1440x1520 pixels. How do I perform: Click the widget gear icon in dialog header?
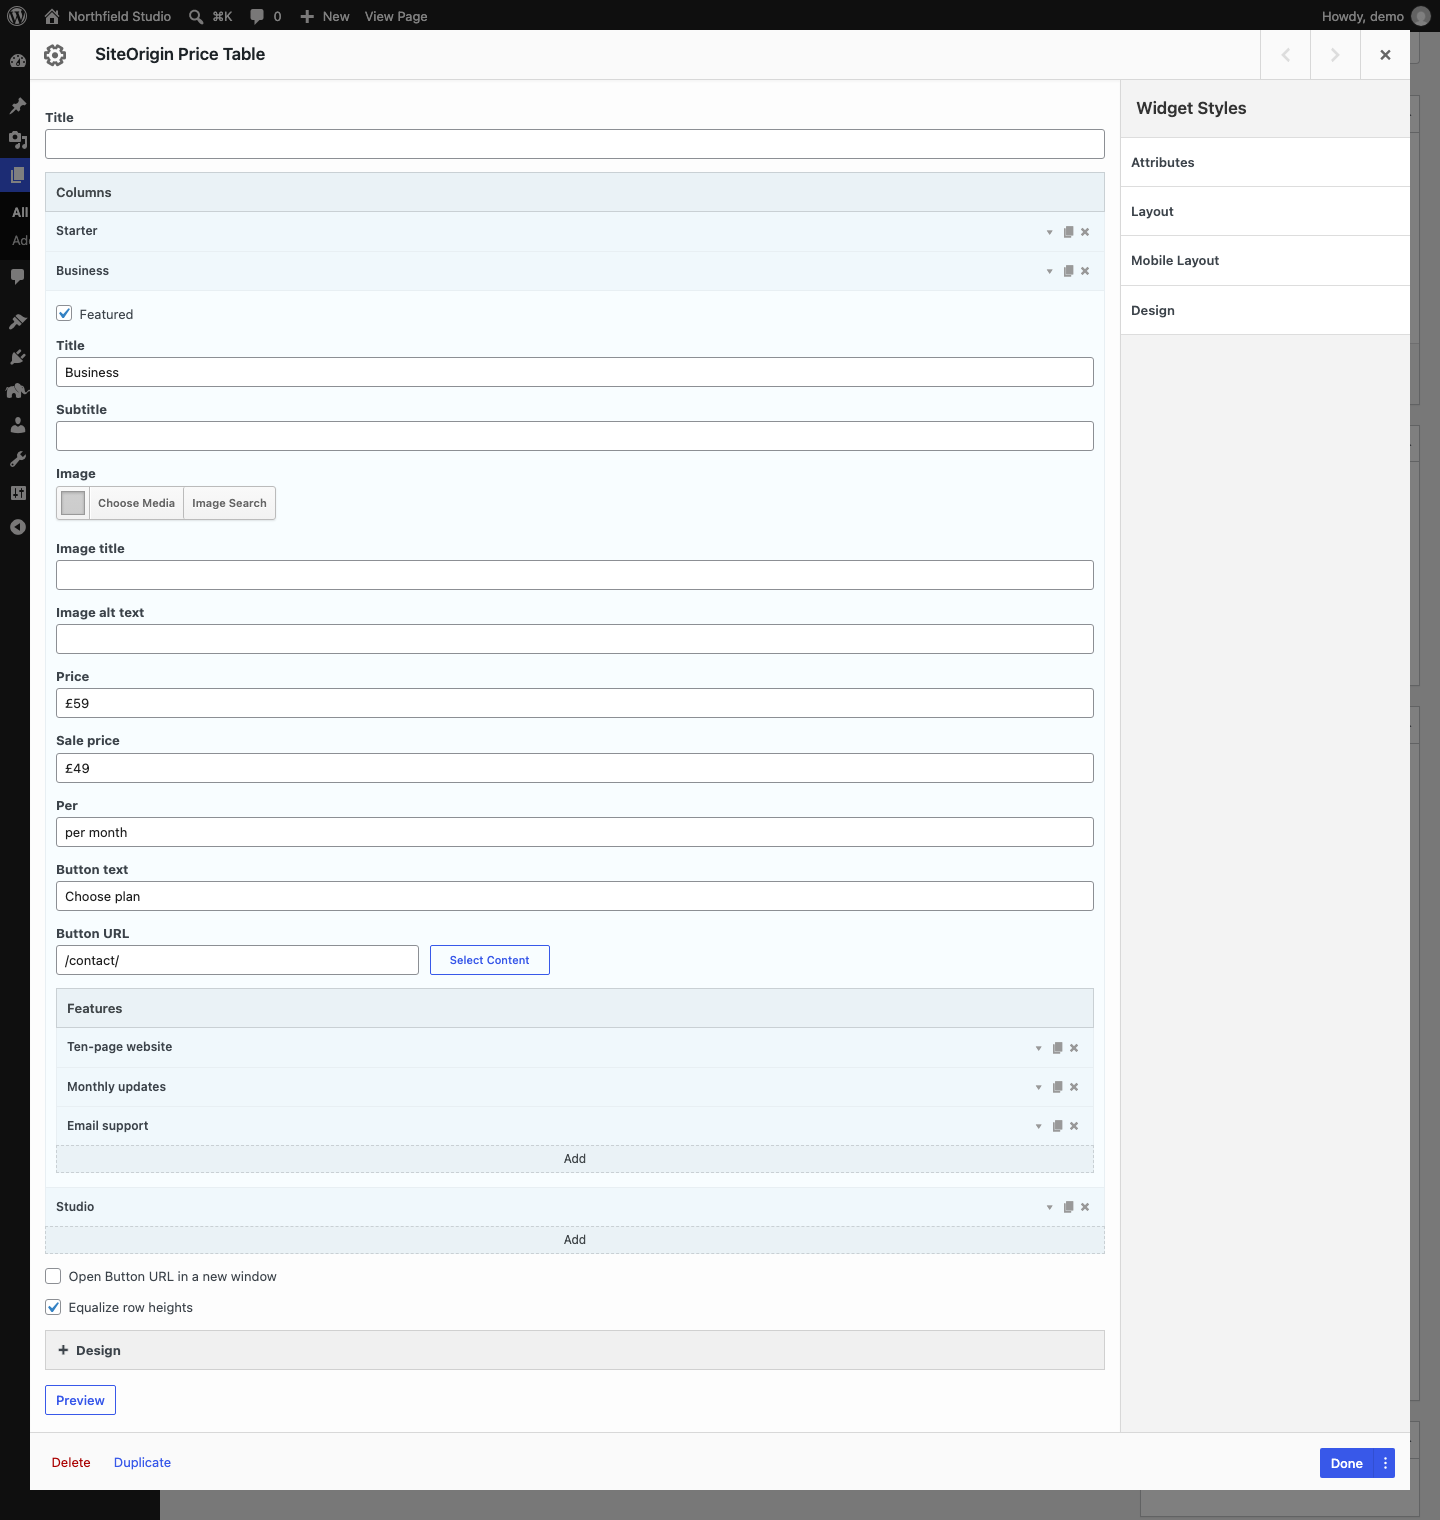pyautogui.click(x=56, y=55)
